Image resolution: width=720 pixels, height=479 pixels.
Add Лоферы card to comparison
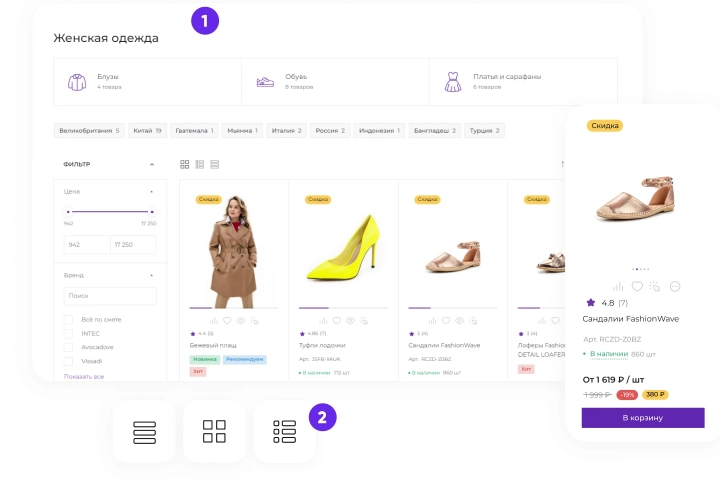tap(542, 321)
